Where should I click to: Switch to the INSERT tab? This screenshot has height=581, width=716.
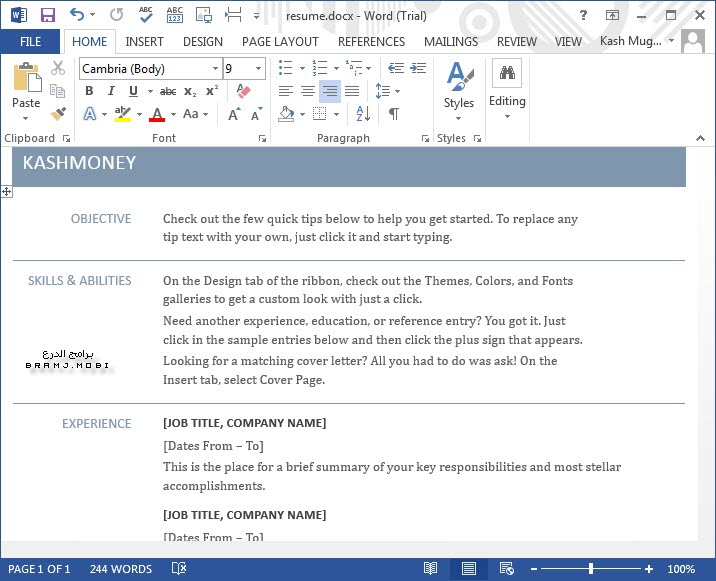point(144,42)
